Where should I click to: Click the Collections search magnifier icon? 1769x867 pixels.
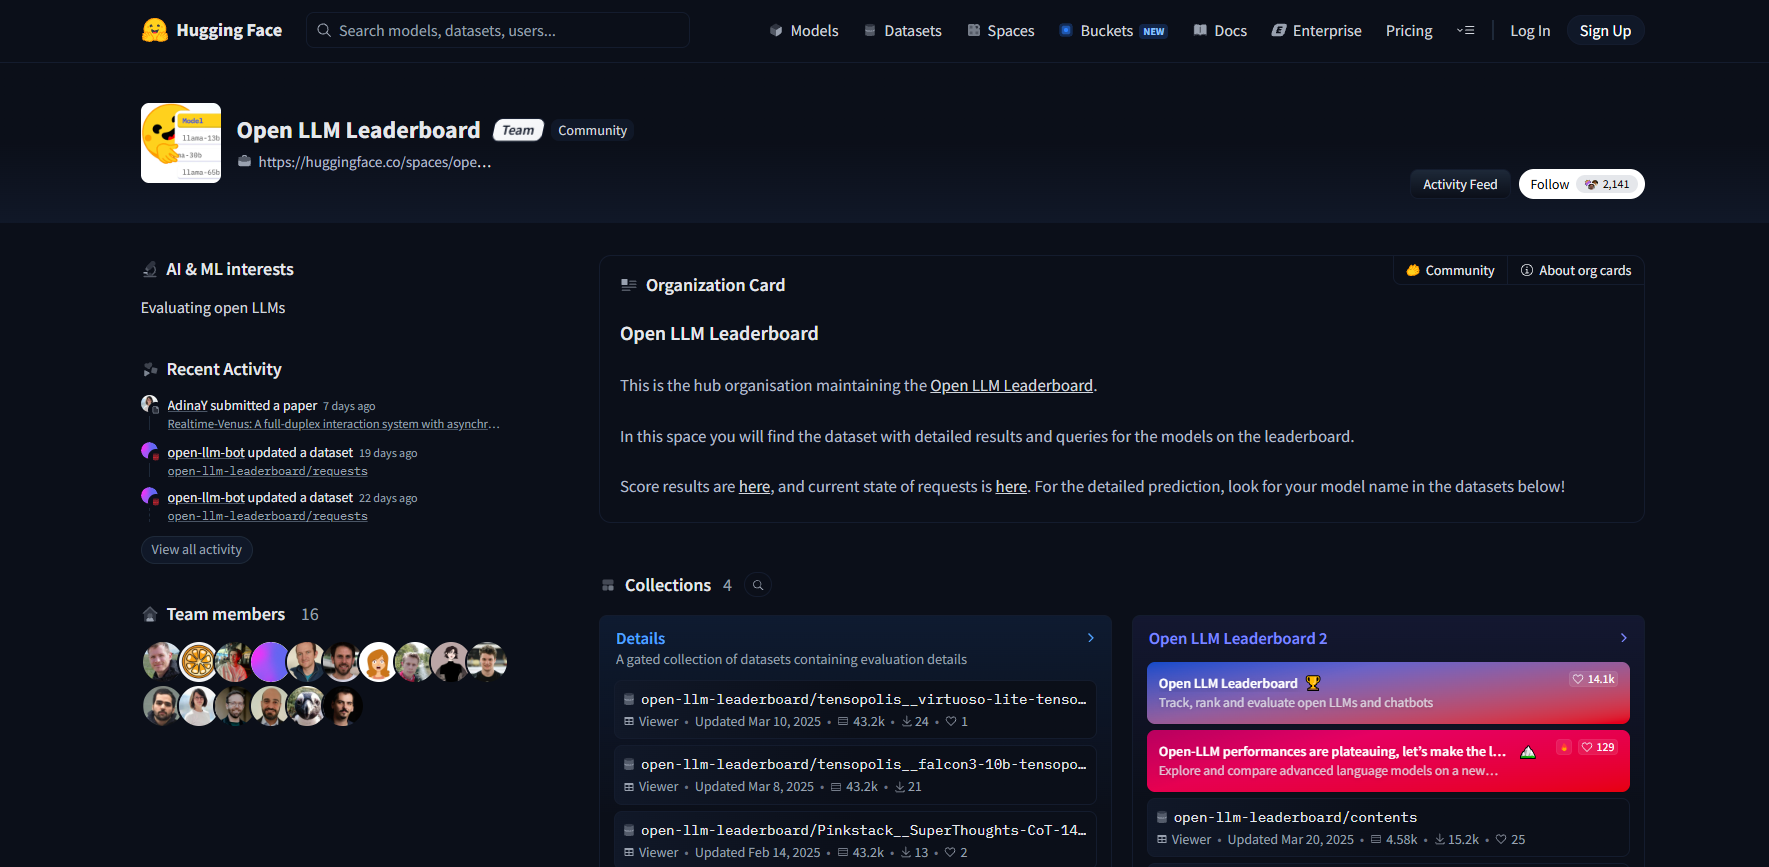click(x=758, y=585)
